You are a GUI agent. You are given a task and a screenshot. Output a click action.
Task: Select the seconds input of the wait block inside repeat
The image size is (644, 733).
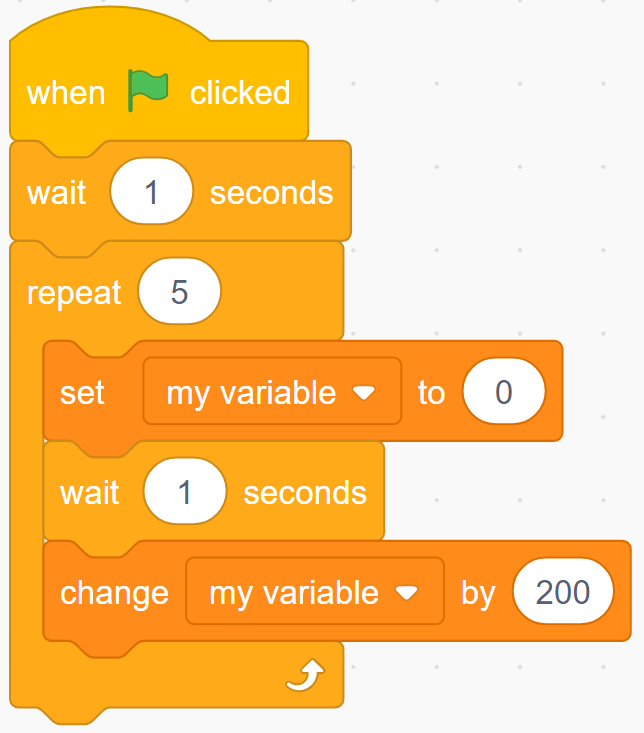click(184, 492)
